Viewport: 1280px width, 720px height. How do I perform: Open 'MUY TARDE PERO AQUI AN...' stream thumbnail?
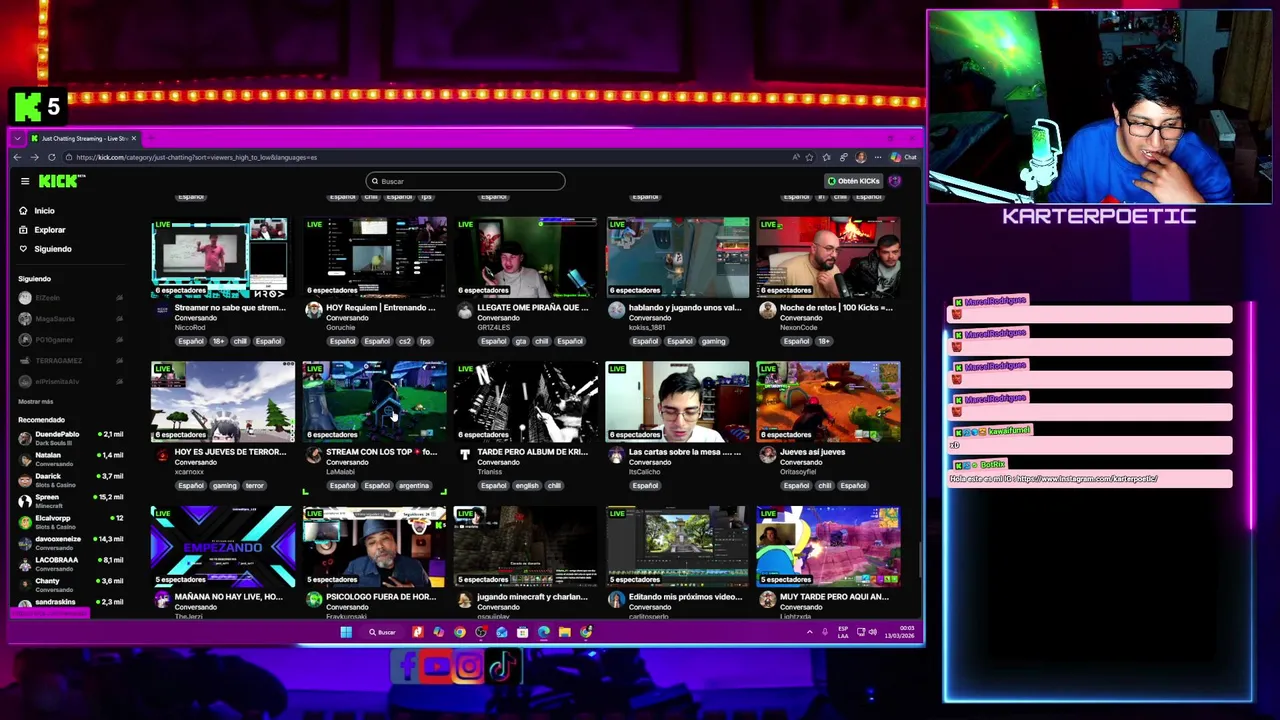point(828,546)
